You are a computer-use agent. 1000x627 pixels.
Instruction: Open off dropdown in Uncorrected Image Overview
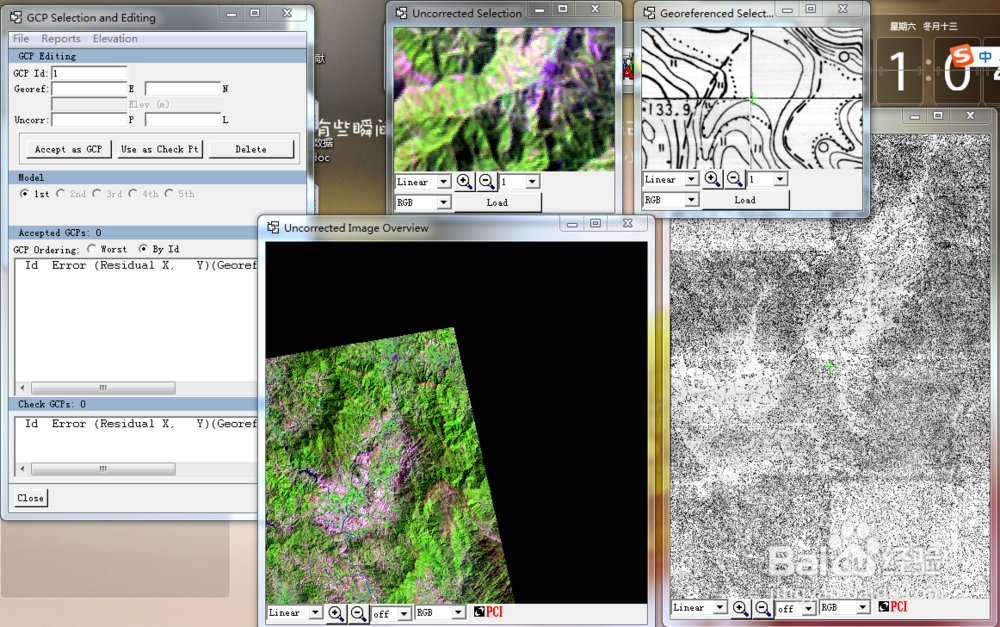(404, 614)
